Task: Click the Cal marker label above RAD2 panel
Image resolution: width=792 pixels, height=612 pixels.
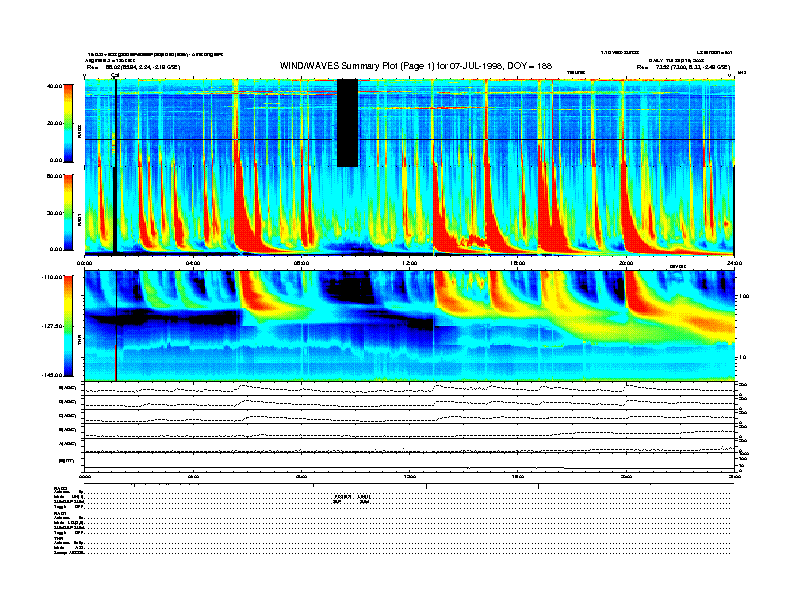Action: 115,75
